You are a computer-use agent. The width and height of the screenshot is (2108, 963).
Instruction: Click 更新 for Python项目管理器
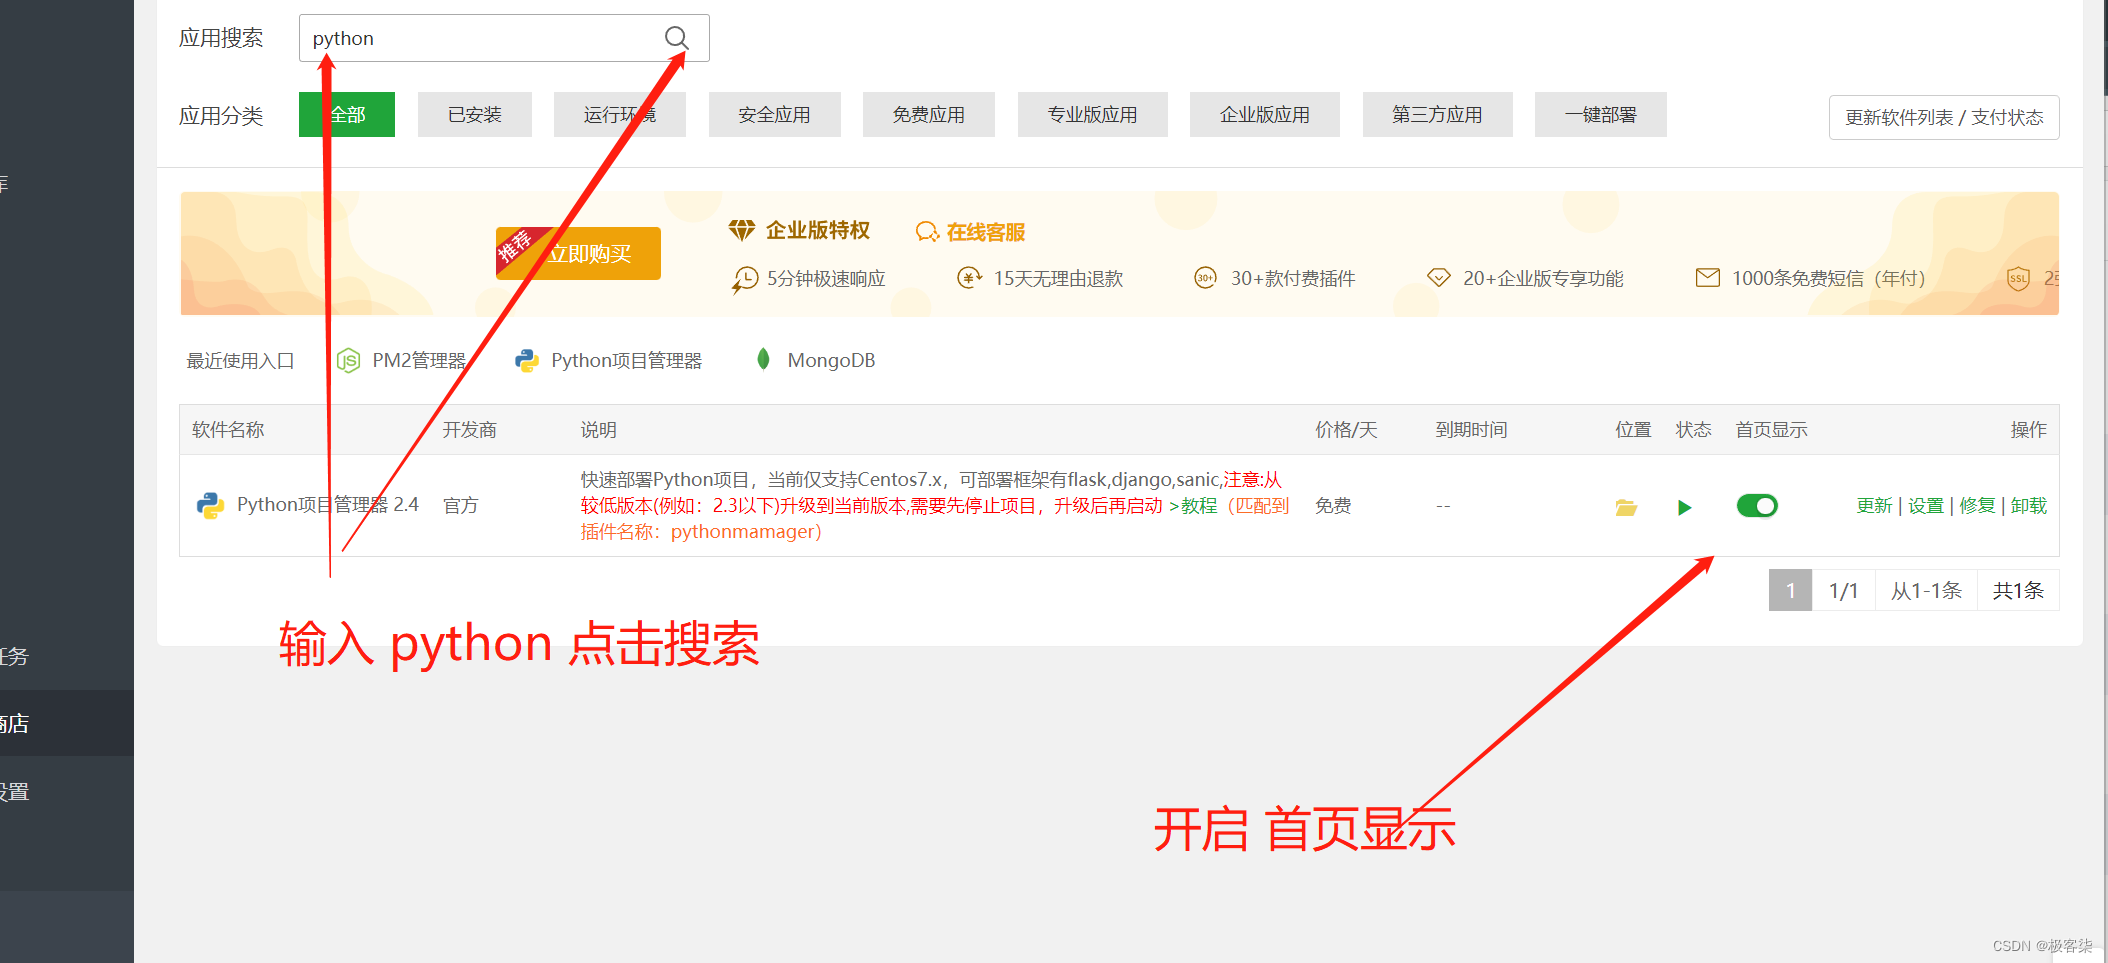1875,506
